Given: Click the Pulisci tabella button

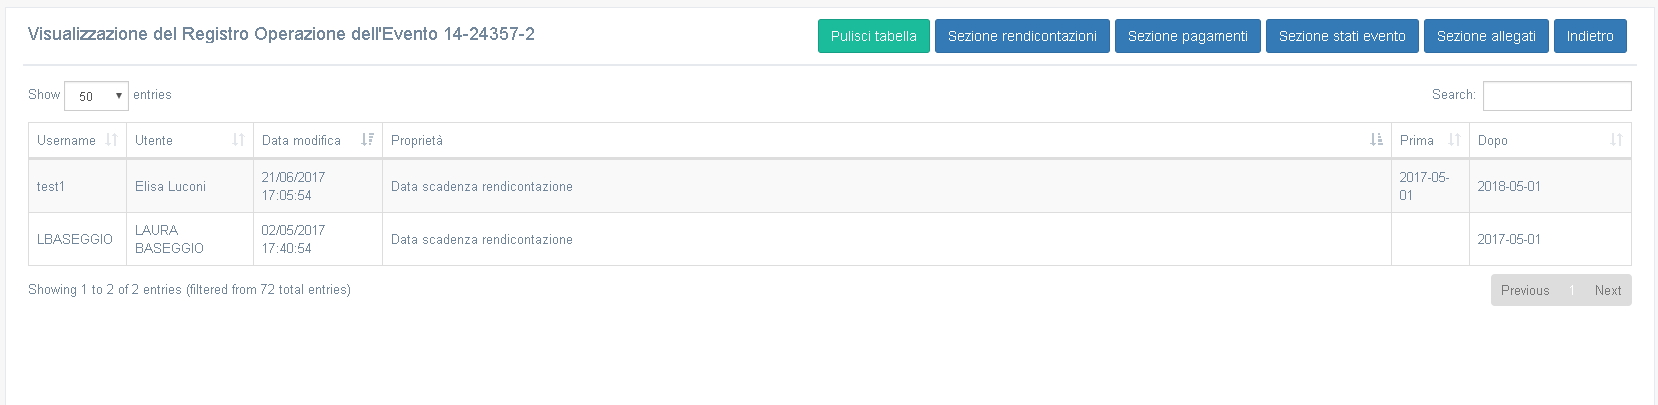Looking at the screenshot, I should click(x=874, y=36).
